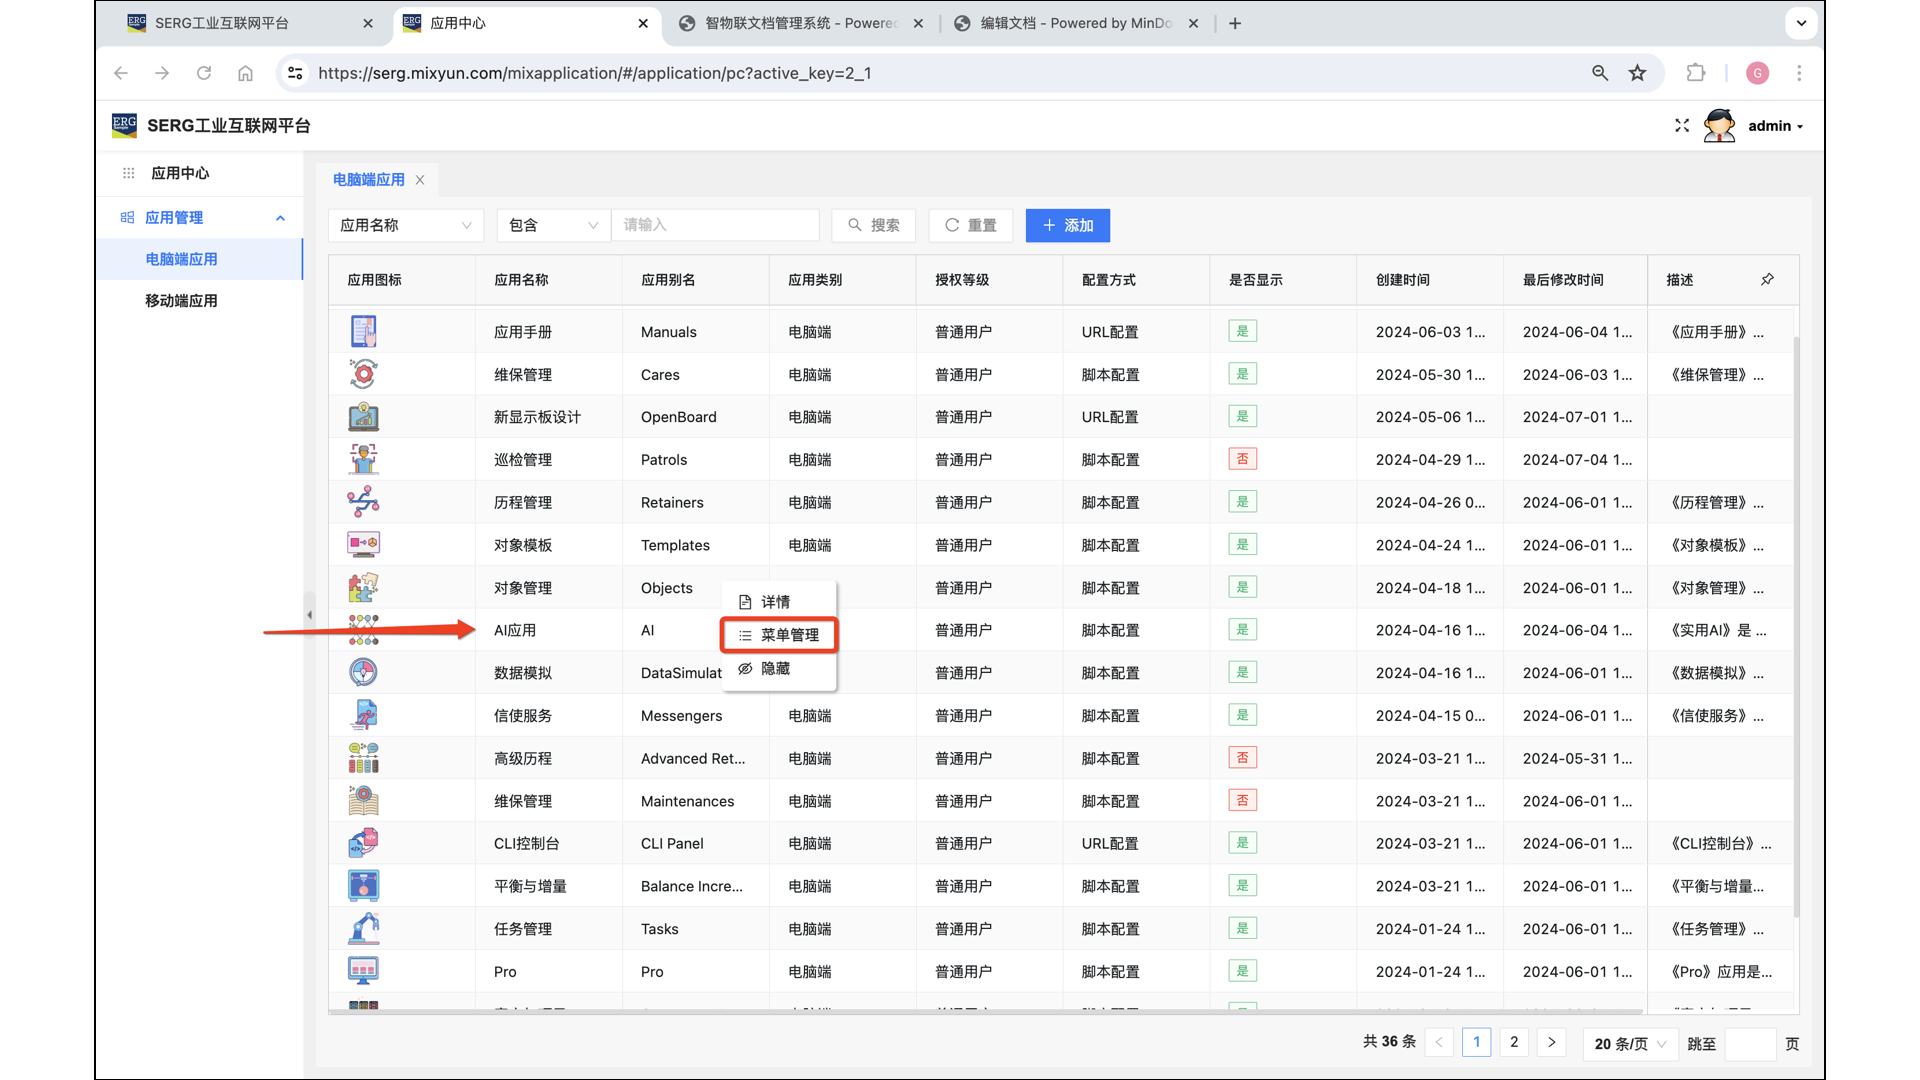Click the 重置 reset button
The image size is (1920, 1080).
pyautogui.click(x=970, y=225)
